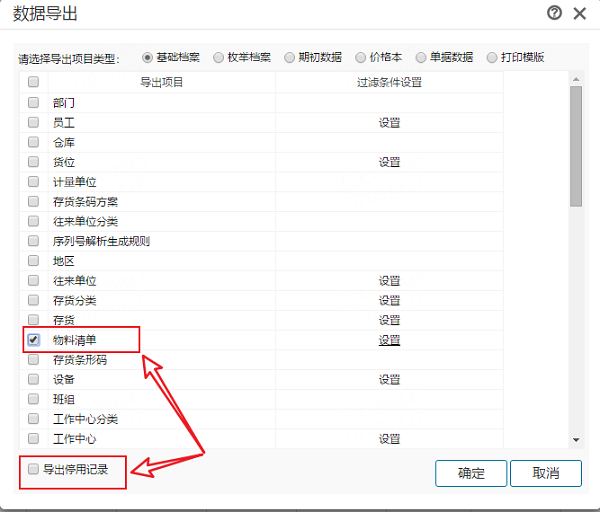The image size is (600, 512).
Task: Check the 部门 checkbox
Action: tap(33, 102)
